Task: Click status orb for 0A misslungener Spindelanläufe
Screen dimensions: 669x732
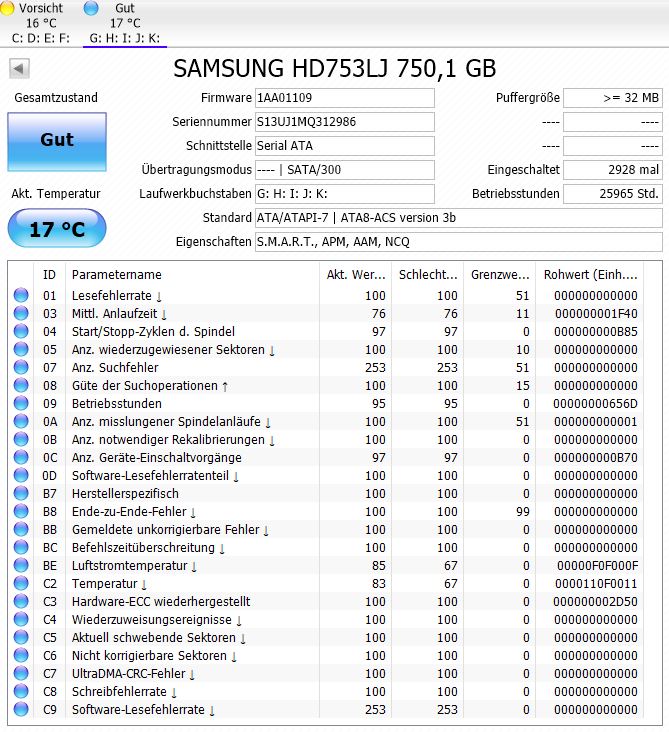Action: [x=21, y=421]
